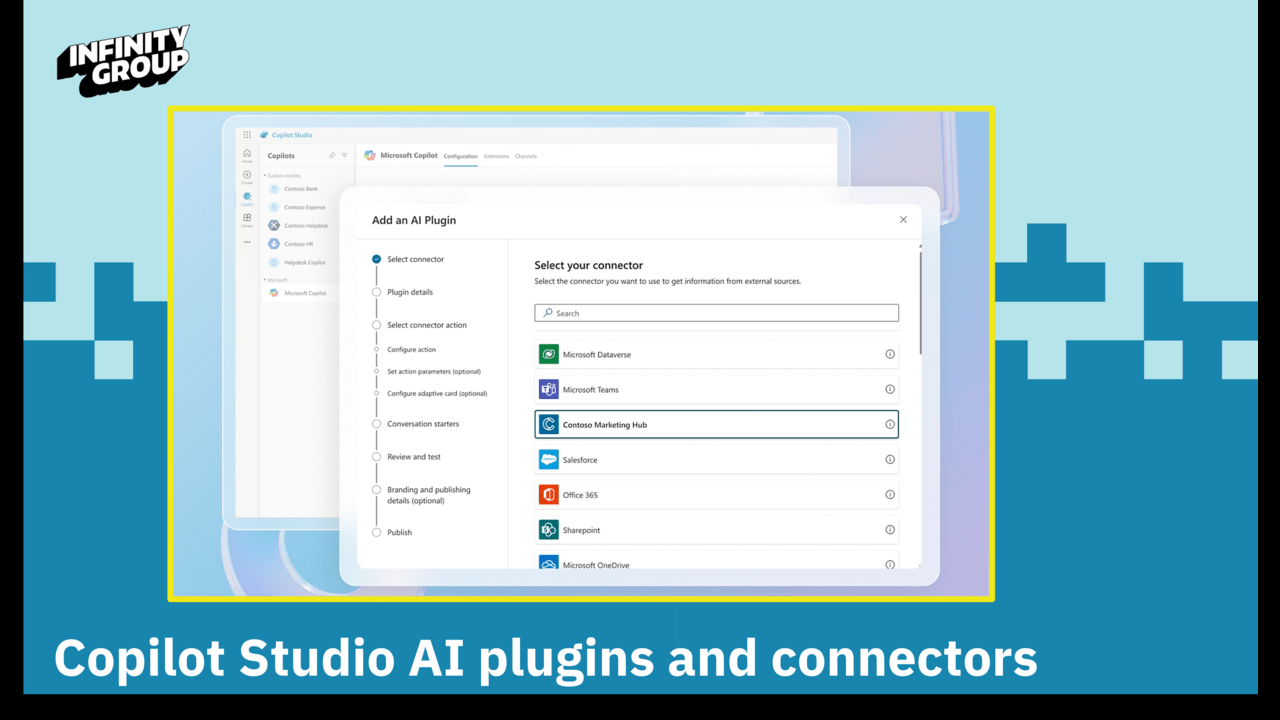Image resolution: width=1280 pixels, height=720 pixels.
Task: Choose the Salesforce connector row
Action: click(716, 459)
